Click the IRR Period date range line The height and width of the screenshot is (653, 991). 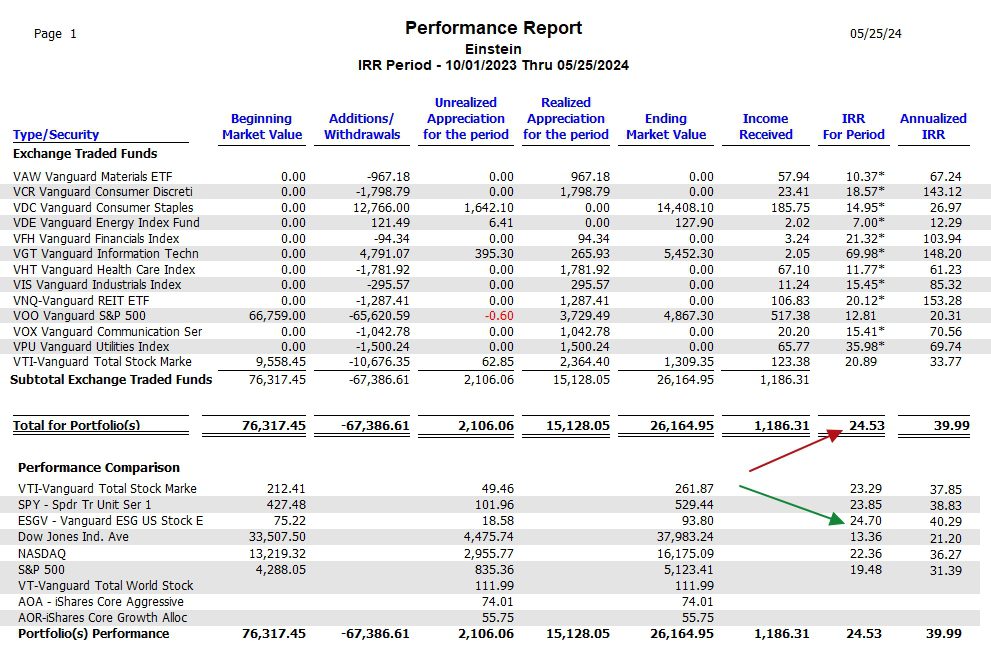494,65
